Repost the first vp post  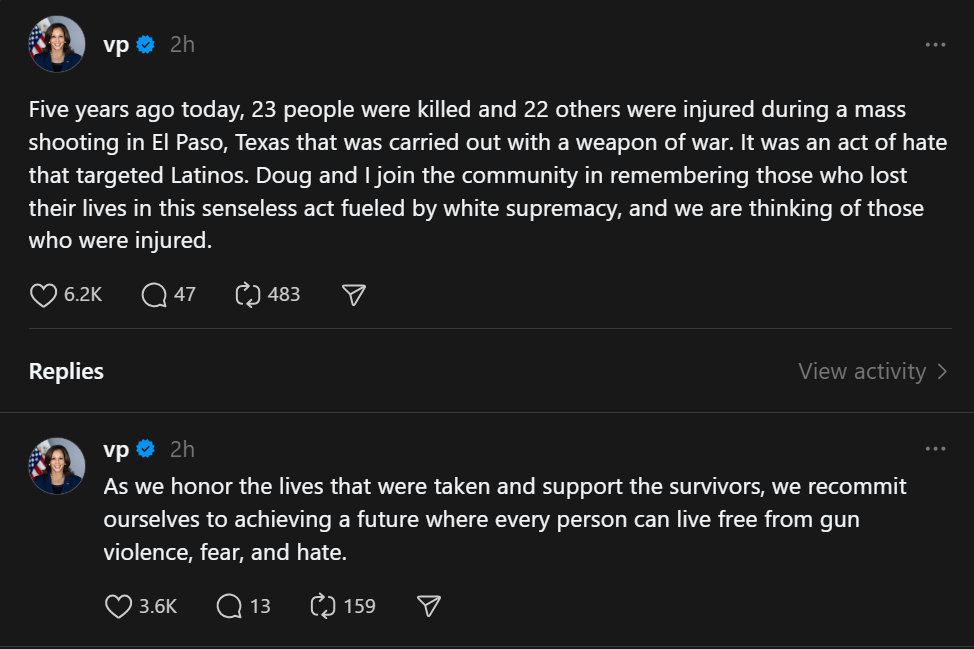247,294
